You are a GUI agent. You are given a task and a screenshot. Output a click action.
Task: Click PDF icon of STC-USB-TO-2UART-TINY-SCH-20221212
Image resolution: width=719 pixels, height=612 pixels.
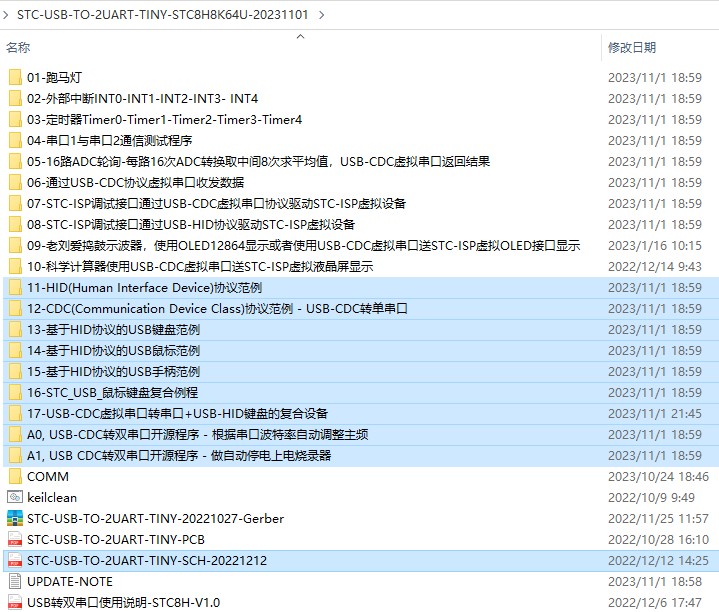15,561
